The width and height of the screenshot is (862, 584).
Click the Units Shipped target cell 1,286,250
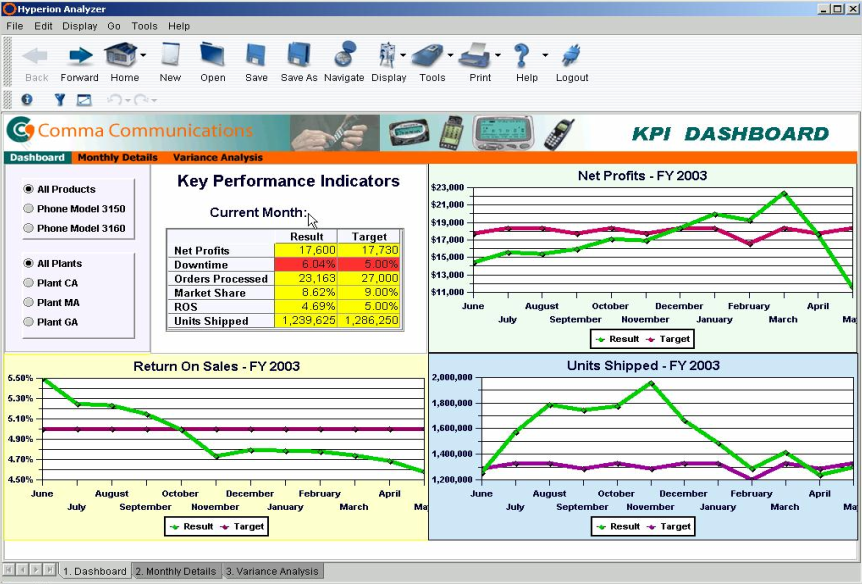(x=369, y=321)
